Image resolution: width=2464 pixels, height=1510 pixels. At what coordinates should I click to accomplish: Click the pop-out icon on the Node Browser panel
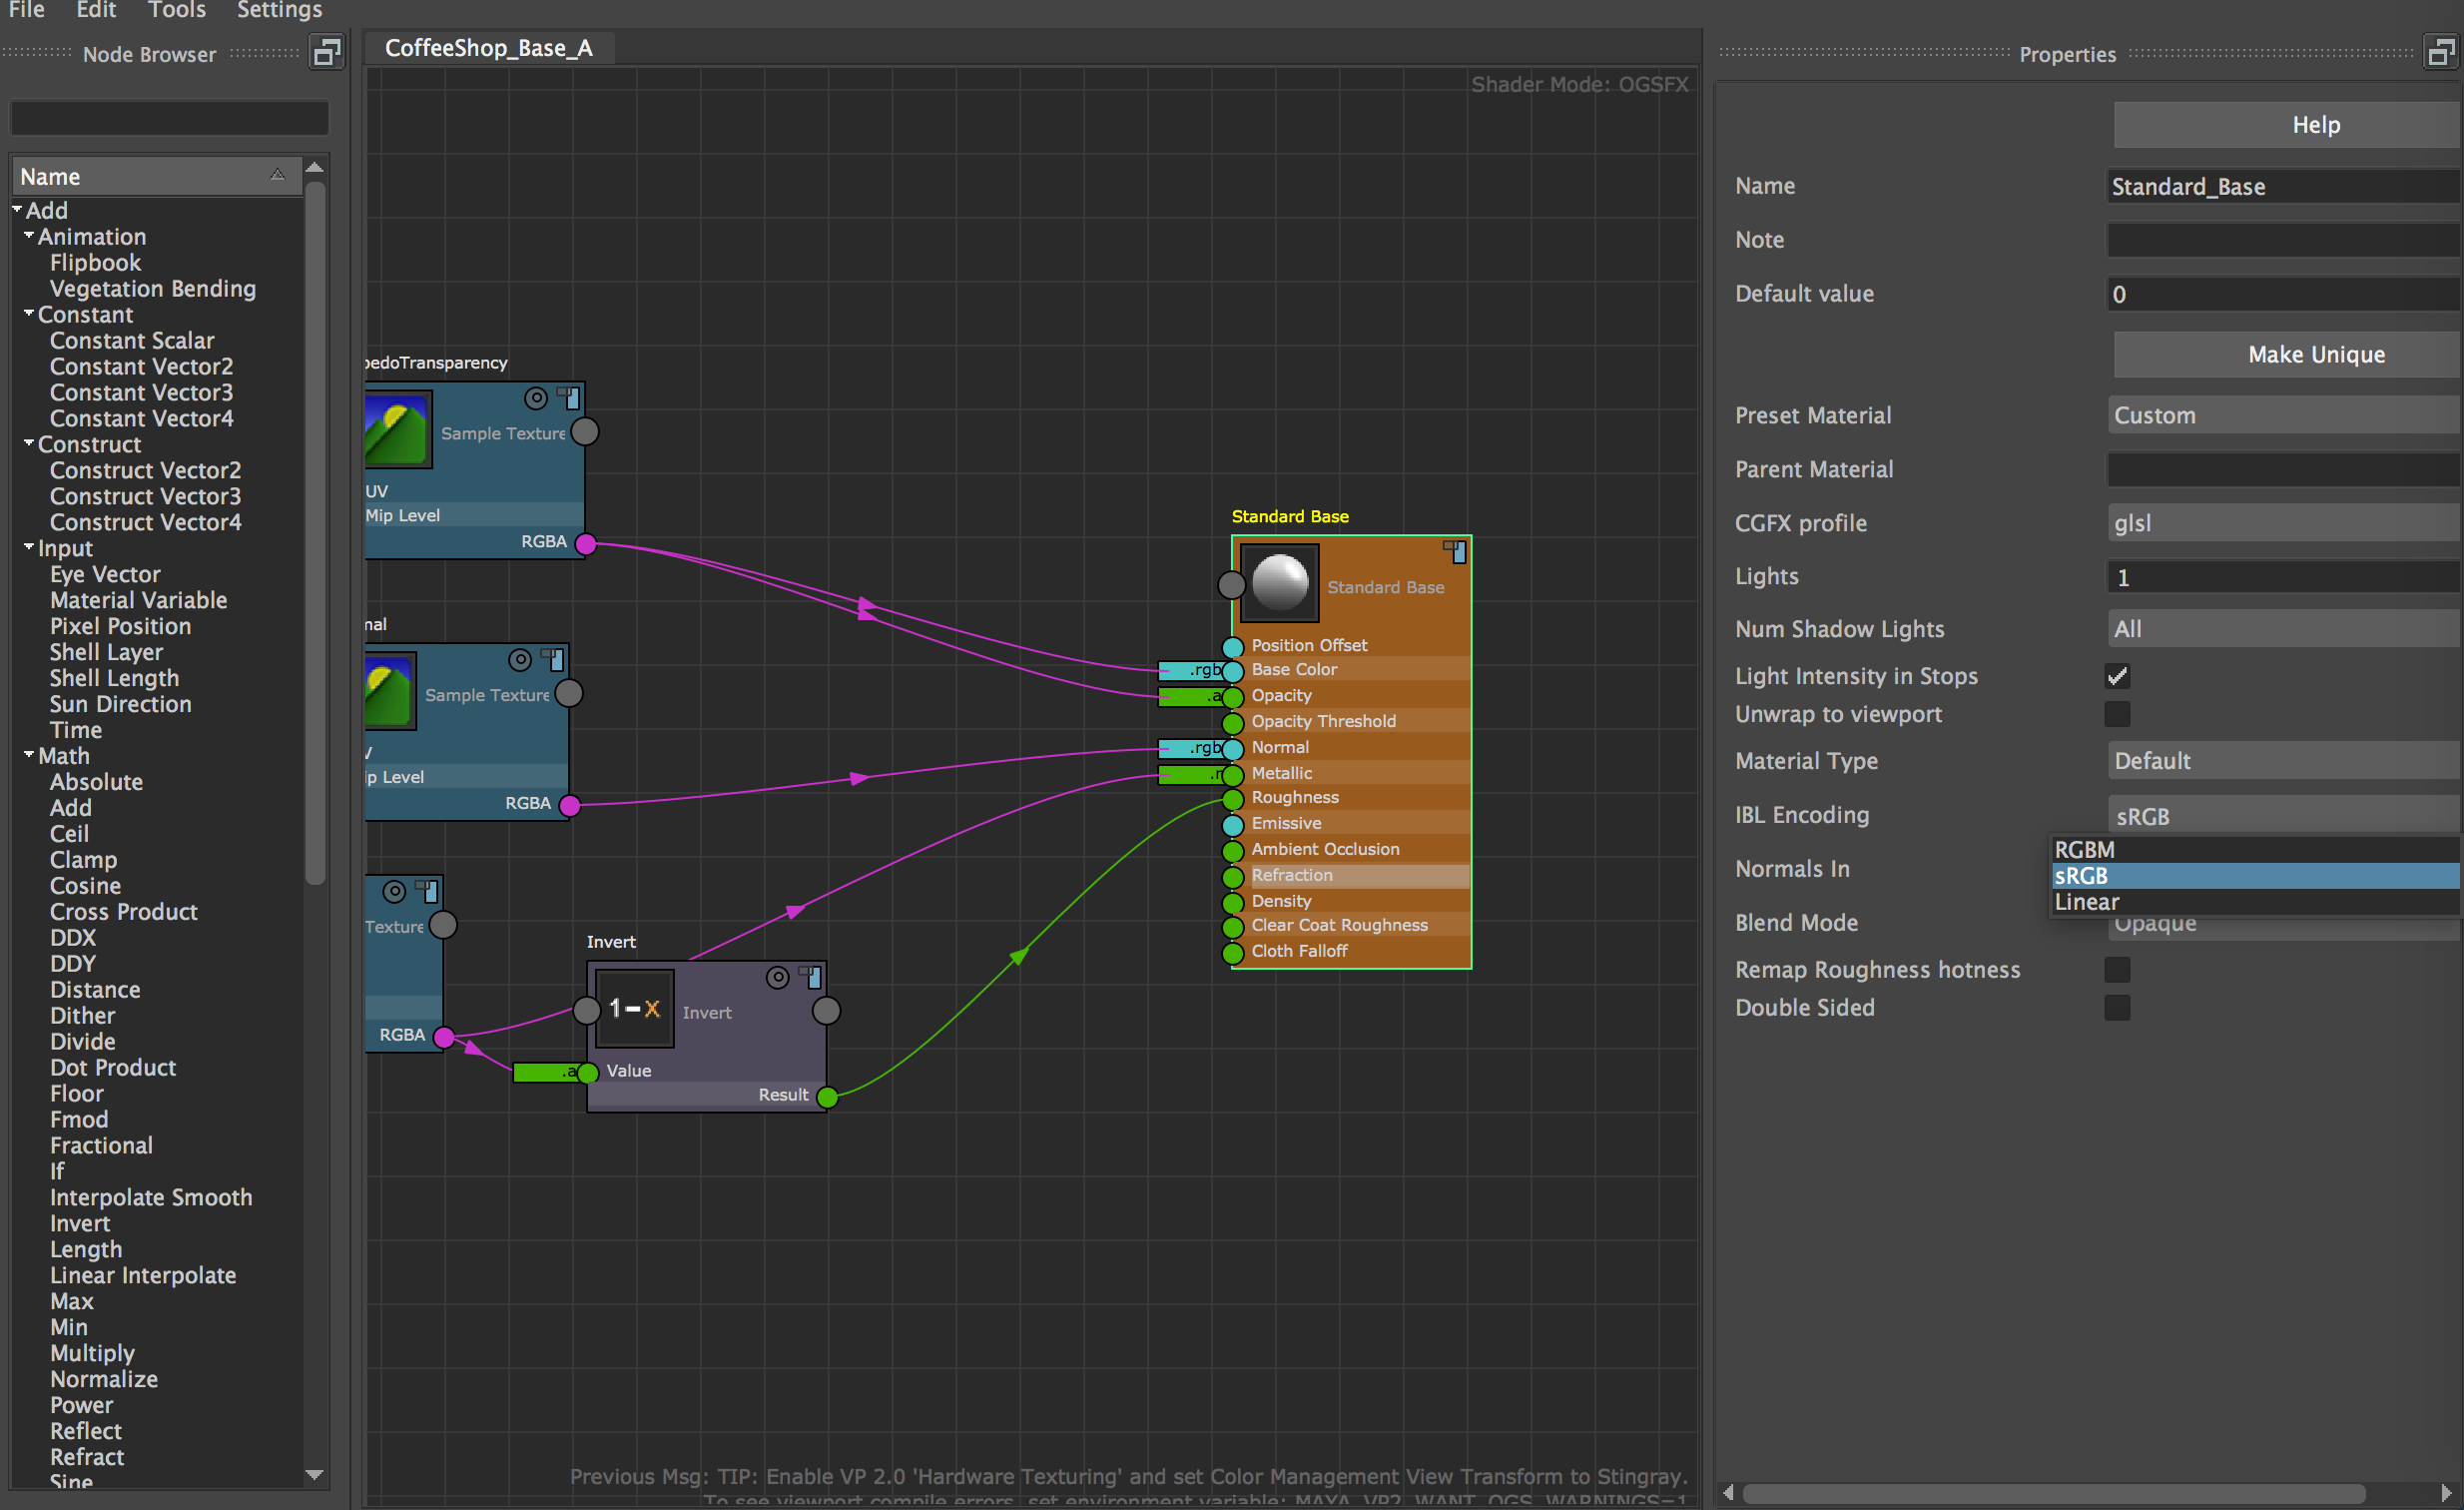point(325,52)
